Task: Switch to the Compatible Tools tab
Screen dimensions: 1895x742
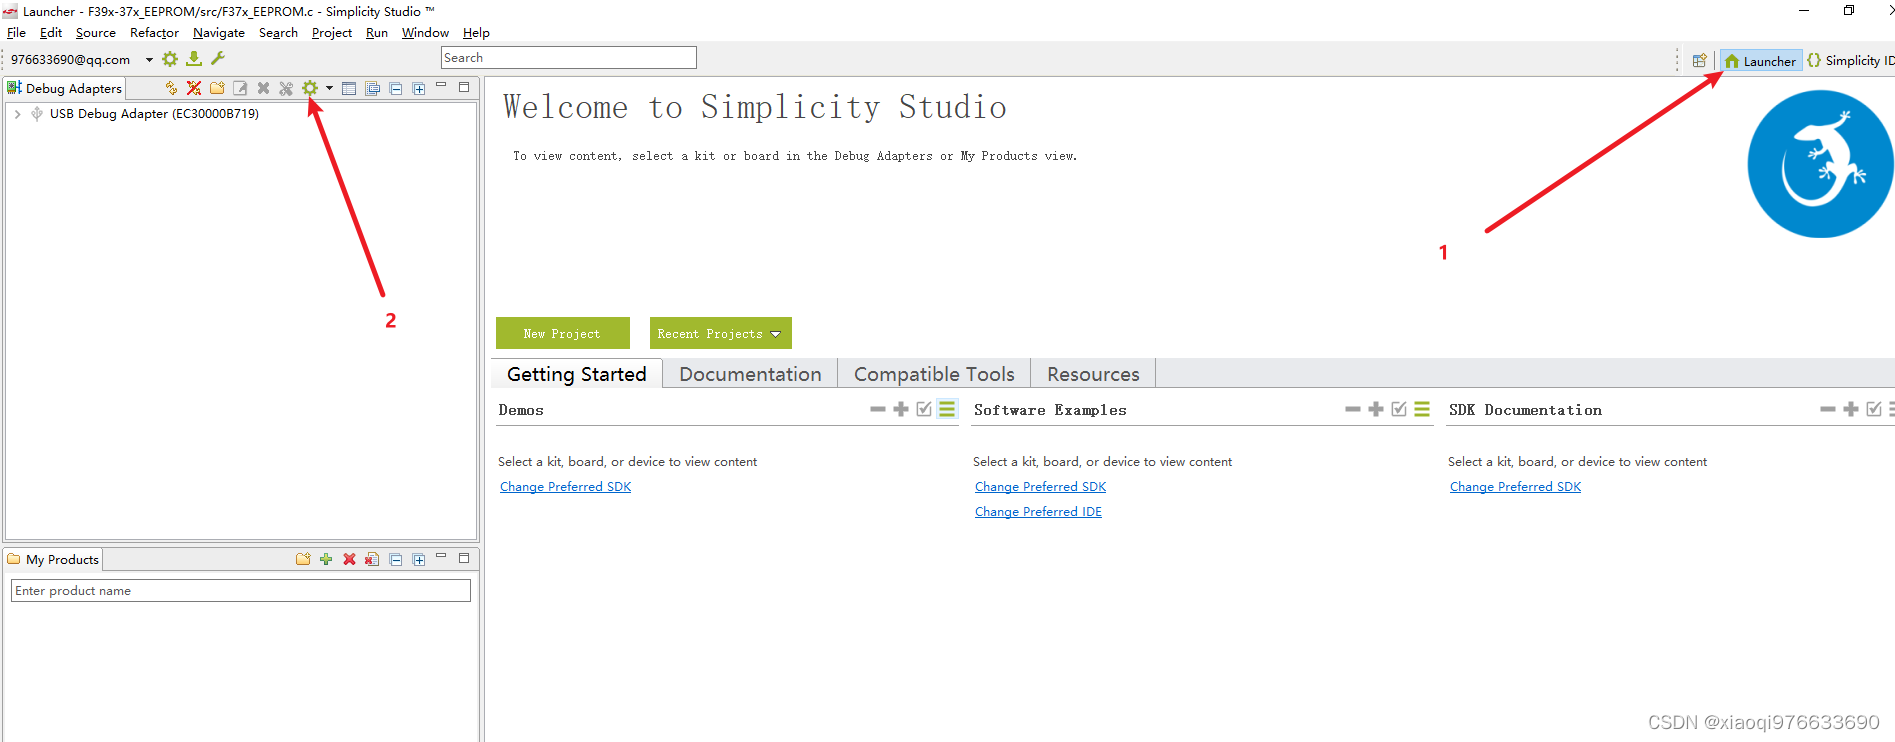Action: click(x=934, y=374)
